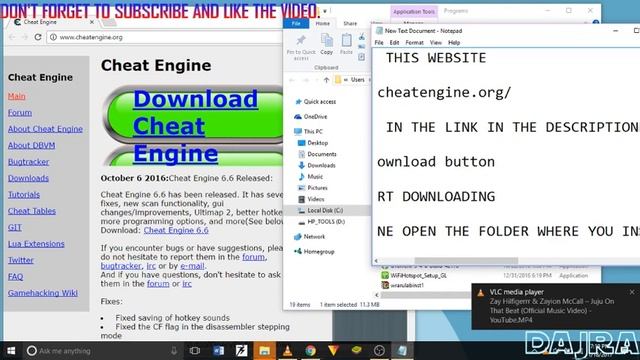Open Microsoft Word from the taskbar
Image resolution: width=640 pixels, height=360 pixels.
click(x=218, y=351)
